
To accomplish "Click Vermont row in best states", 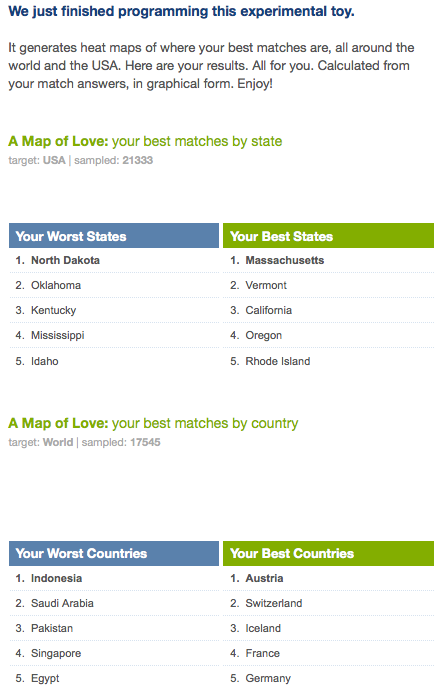I will click(x=328, y=285).
